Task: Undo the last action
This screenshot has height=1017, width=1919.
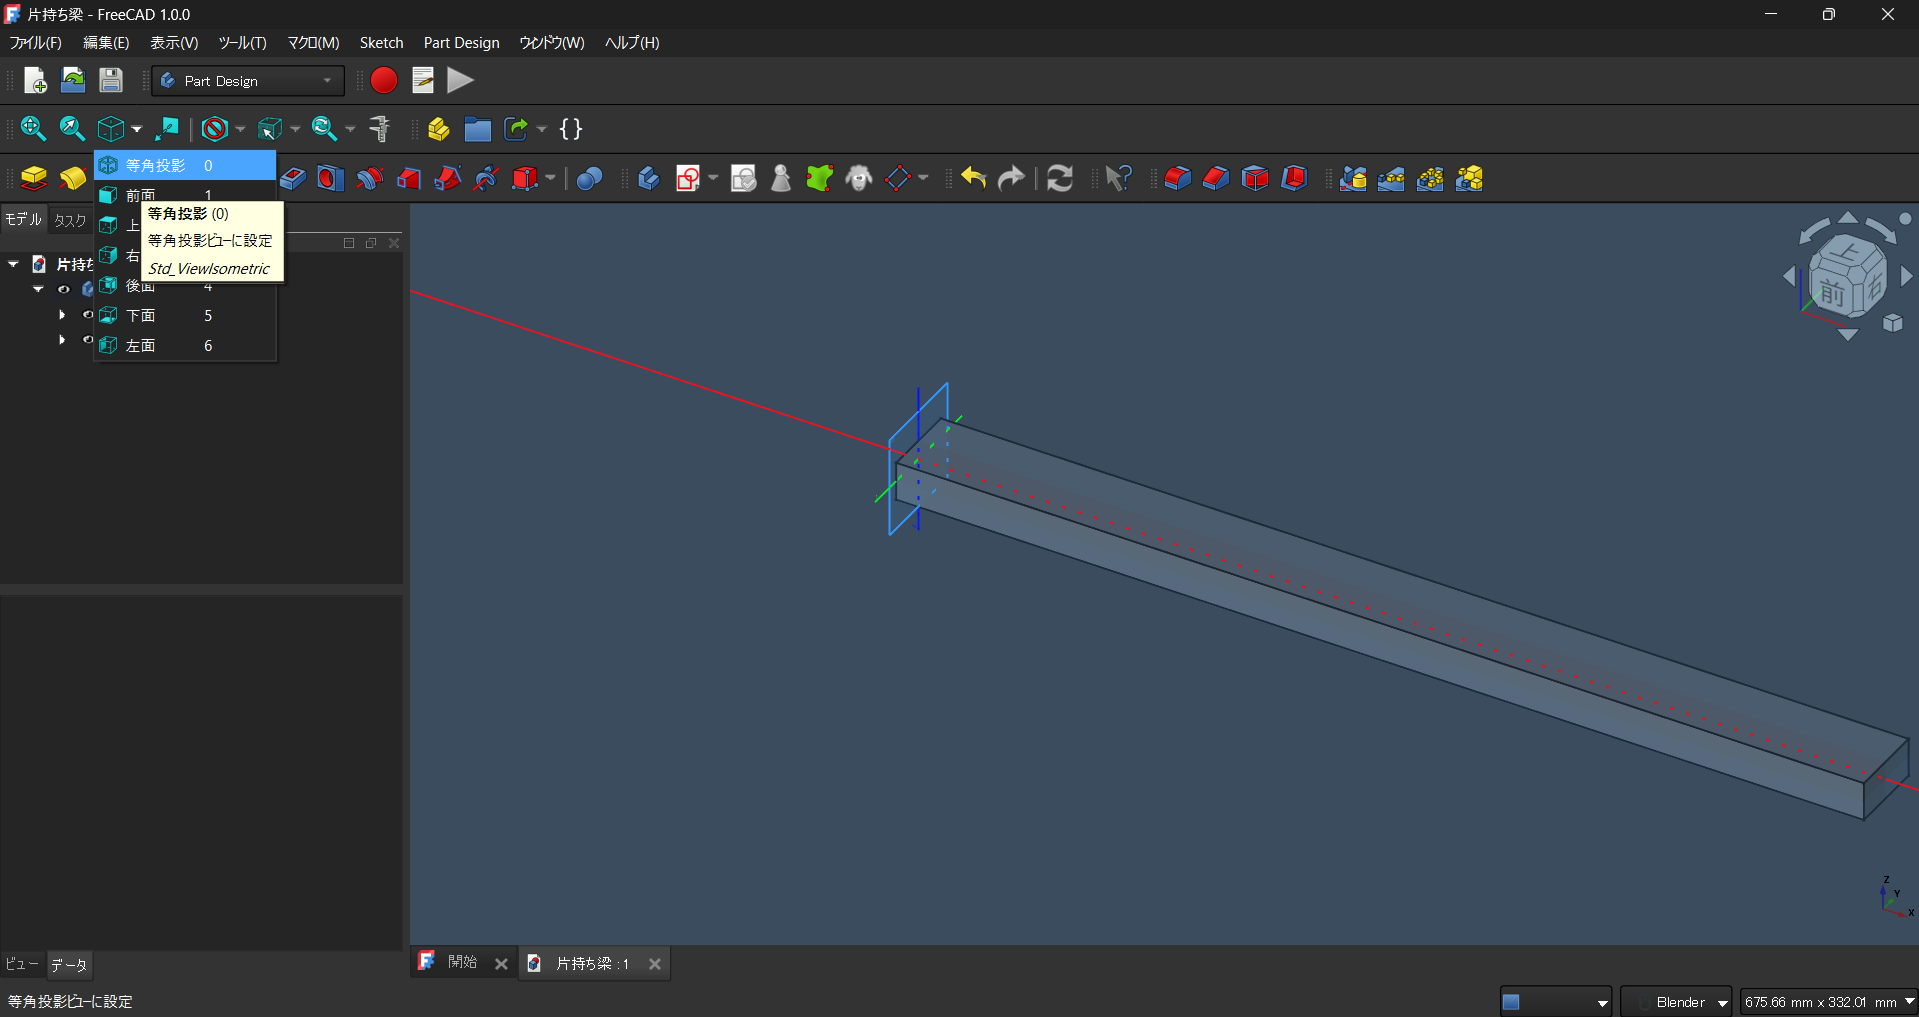Action: pyautogui.click(x=973, y=178)
